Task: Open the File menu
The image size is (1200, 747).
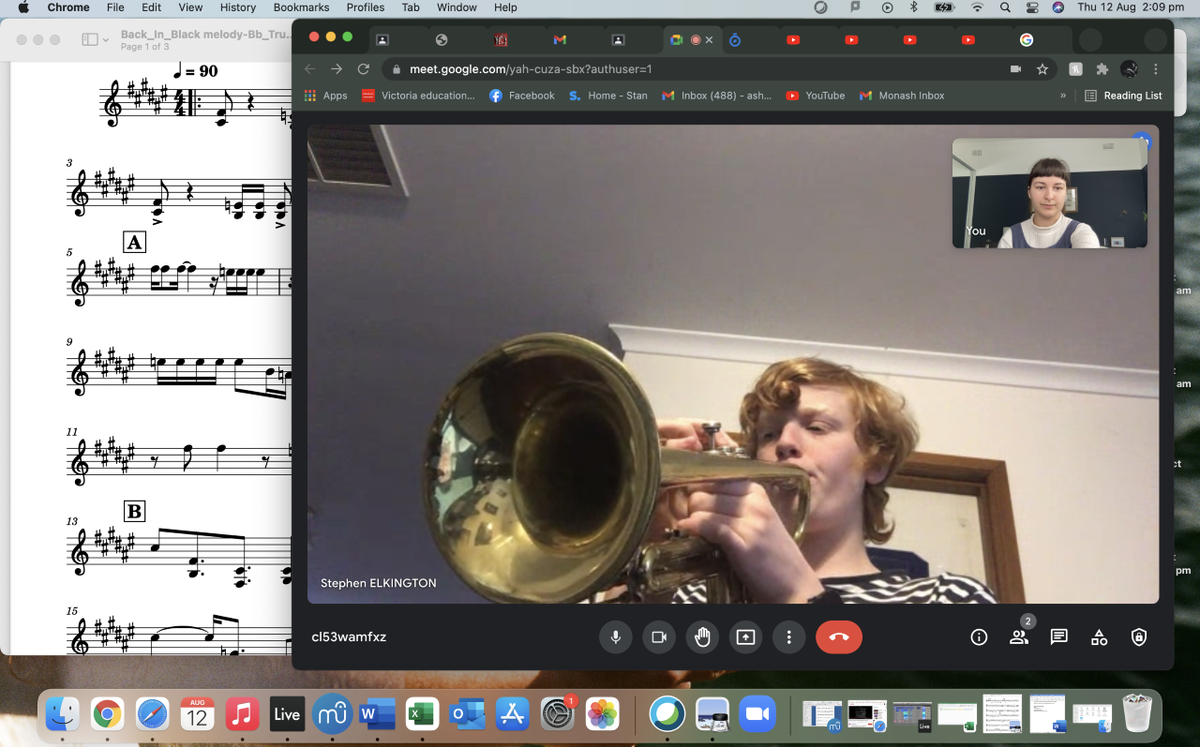Action: click(x=116, y=7)
